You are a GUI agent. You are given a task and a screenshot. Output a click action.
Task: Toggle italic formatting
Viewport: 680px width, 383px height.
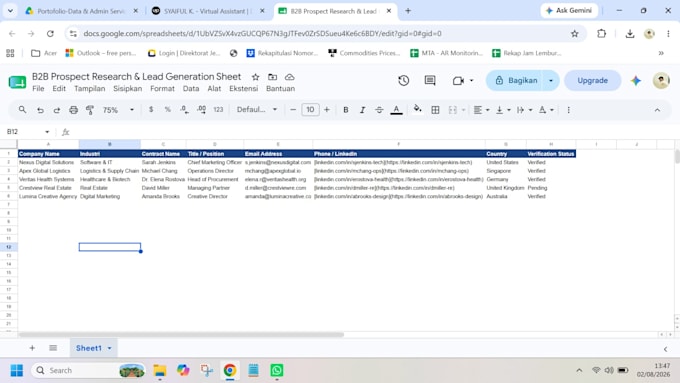[362, 110]
